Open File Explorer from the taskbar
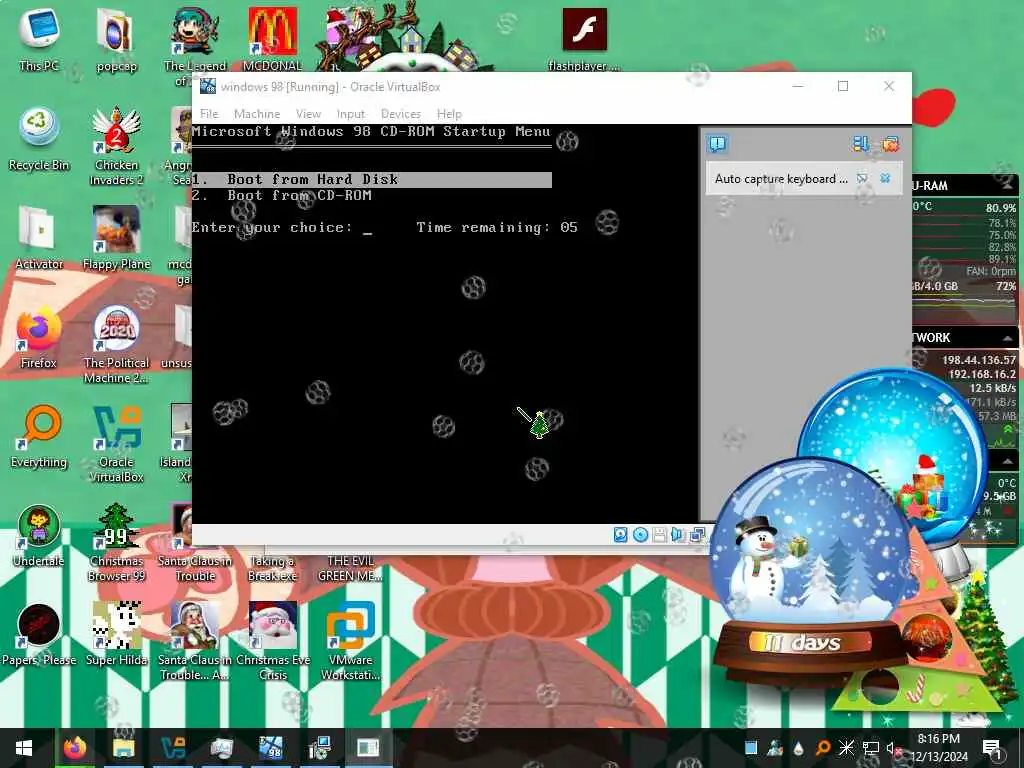The height and width of the screenshot is (768, 1024). tap(123, 748)
